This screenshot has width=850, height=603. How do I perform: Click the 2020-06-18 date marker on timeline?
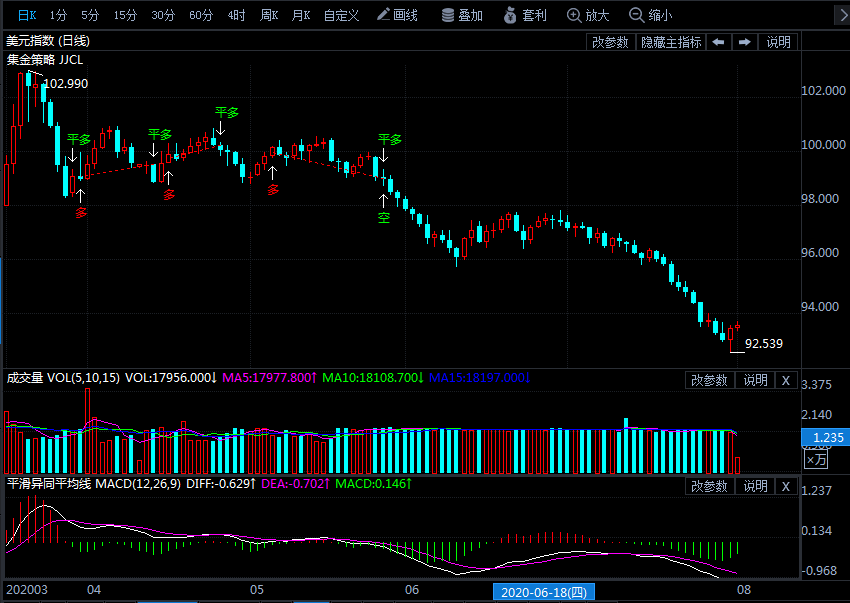pyautogui.click(x=546, y=592)
